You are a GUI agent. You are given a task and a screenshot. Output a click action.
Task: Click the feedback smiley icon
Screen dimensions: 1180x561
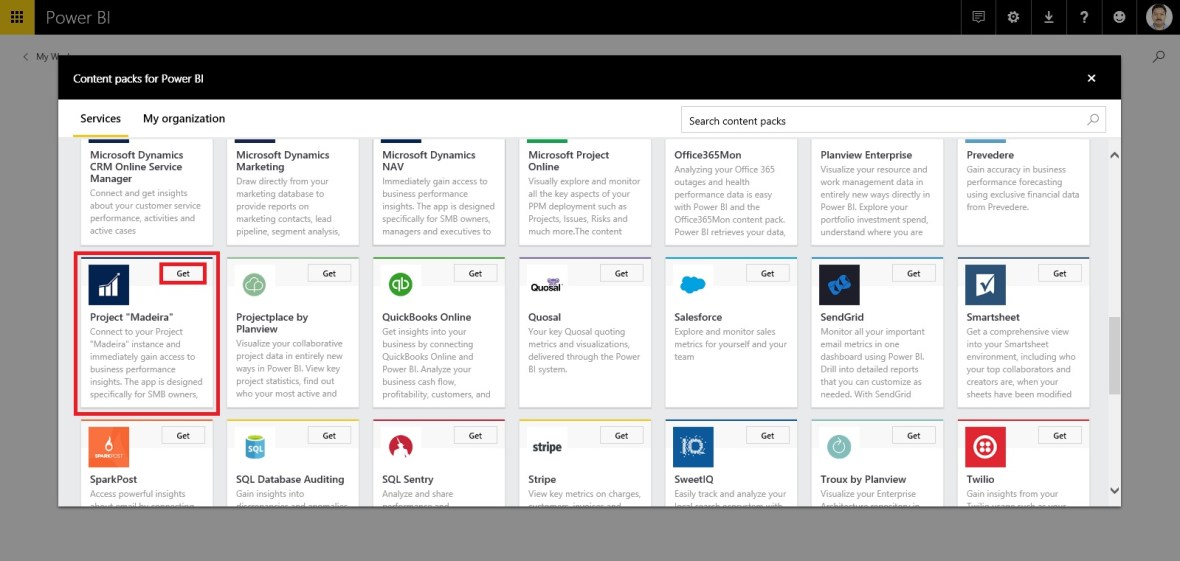click(x=1119, y=17)
